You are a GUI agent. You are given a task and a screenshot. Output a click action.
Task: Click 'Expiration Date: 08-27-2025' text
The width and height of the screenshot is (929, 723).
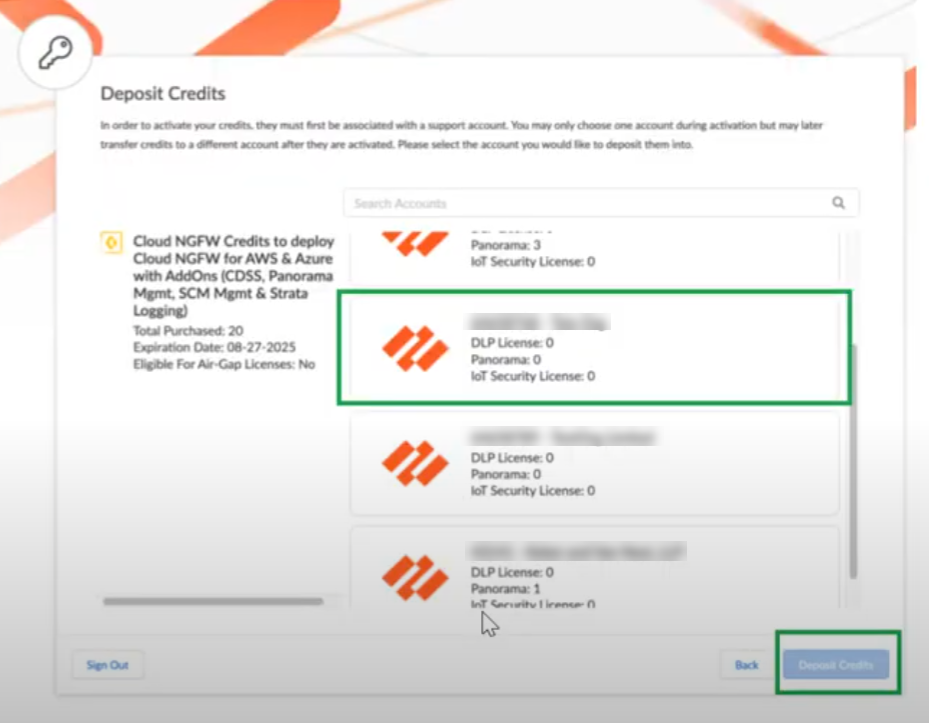(214, 347)
